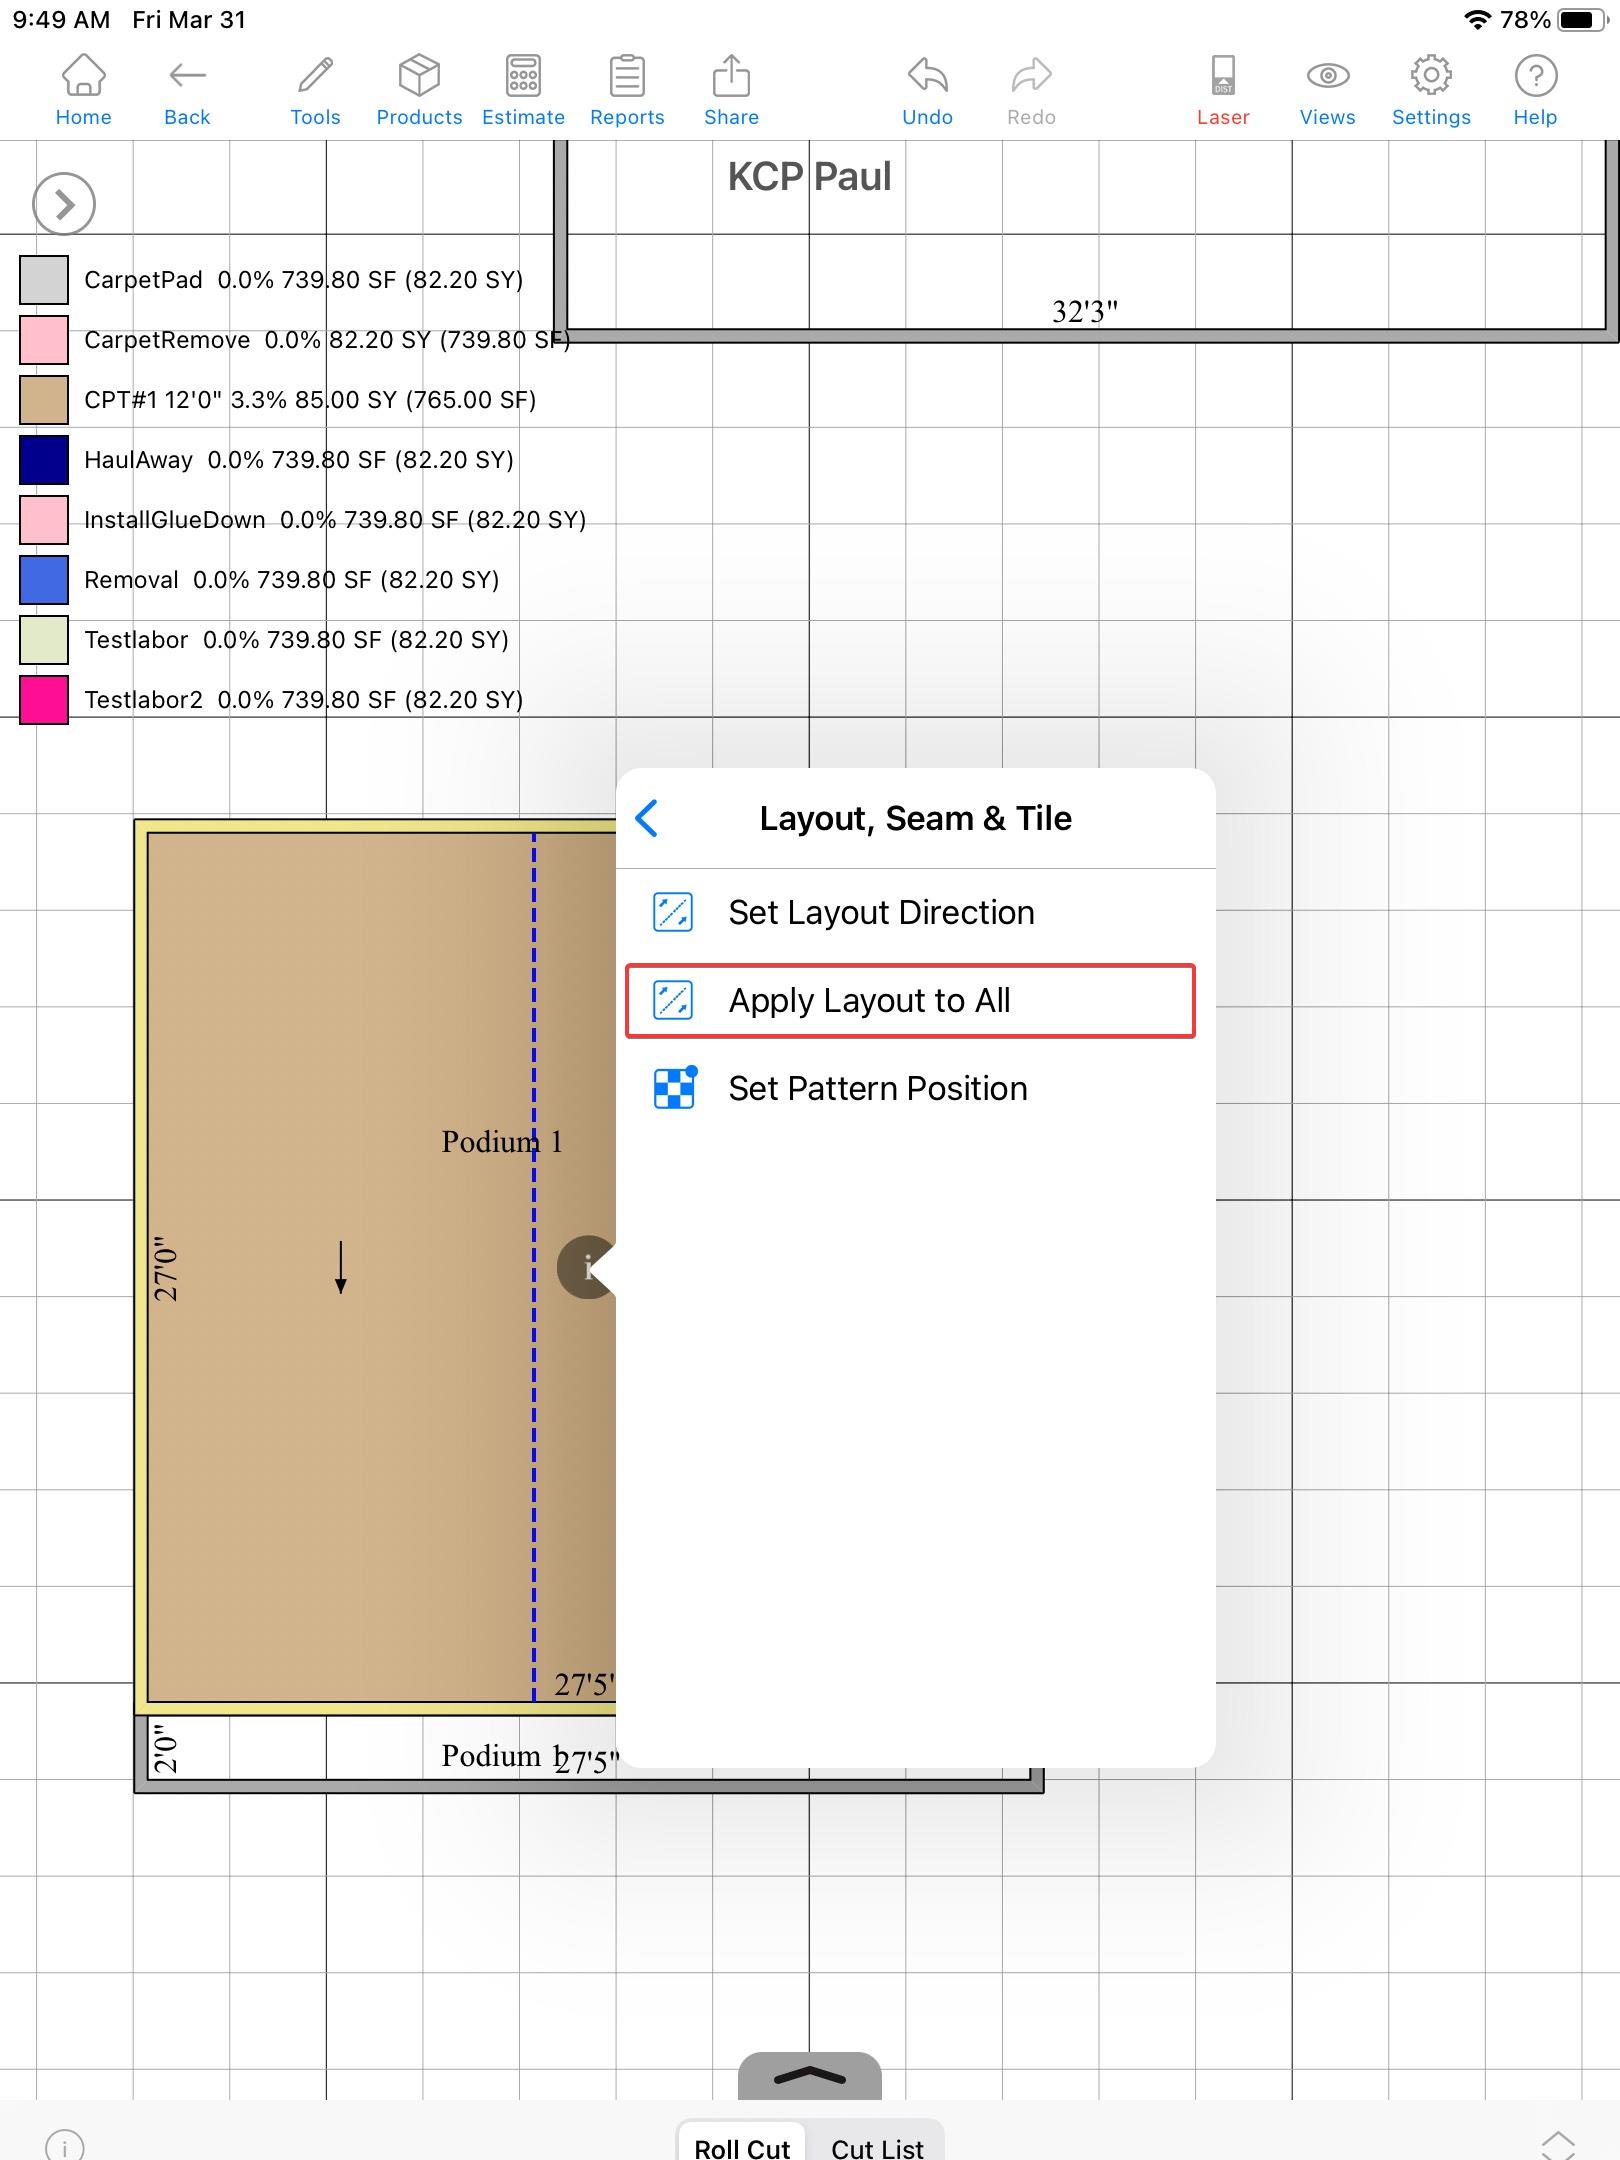Tap the Back arrow in the toolbar
The height and width of the screenshot is (2160, 1620).
click(187, 91)
